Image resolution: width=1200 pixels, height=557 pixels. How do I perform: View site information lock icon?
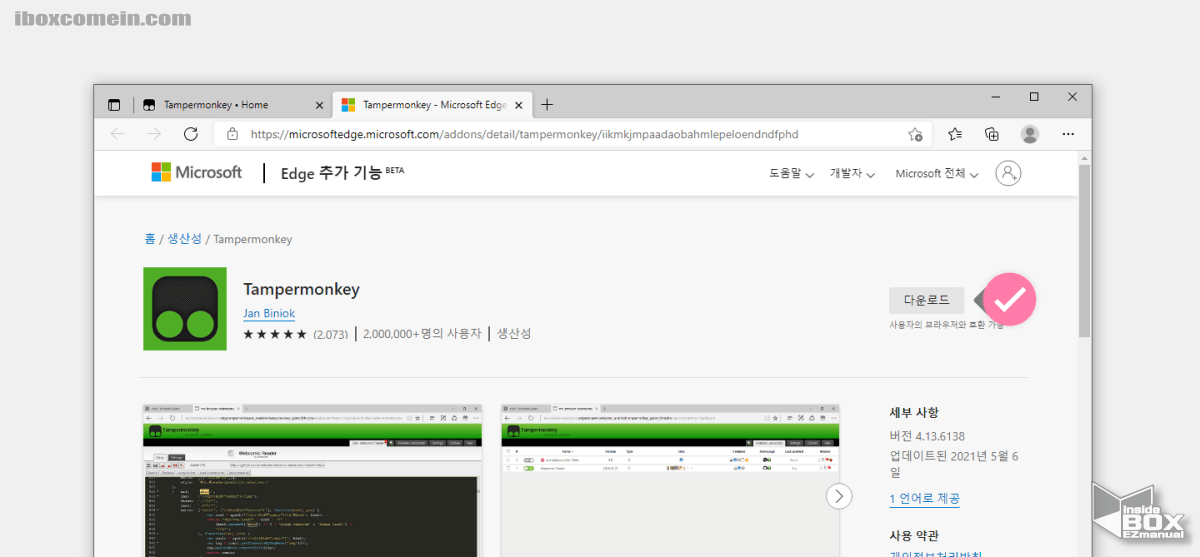(x=232, y=134)
